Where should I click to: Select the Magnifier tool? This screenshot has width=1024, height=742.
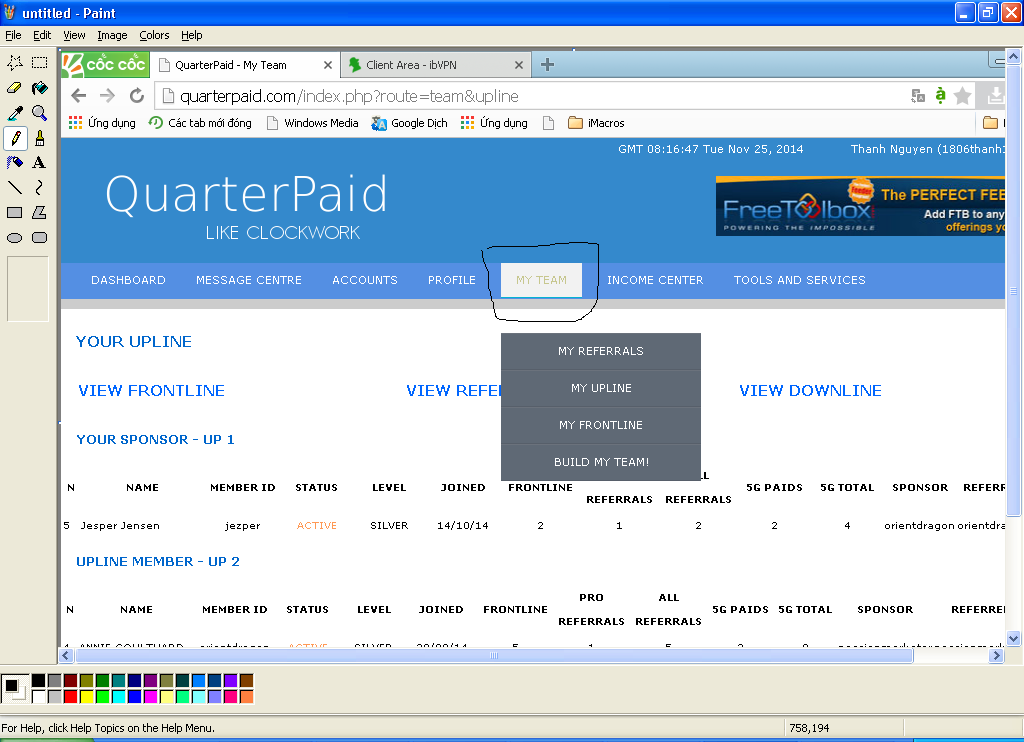[x=39, y=113]
